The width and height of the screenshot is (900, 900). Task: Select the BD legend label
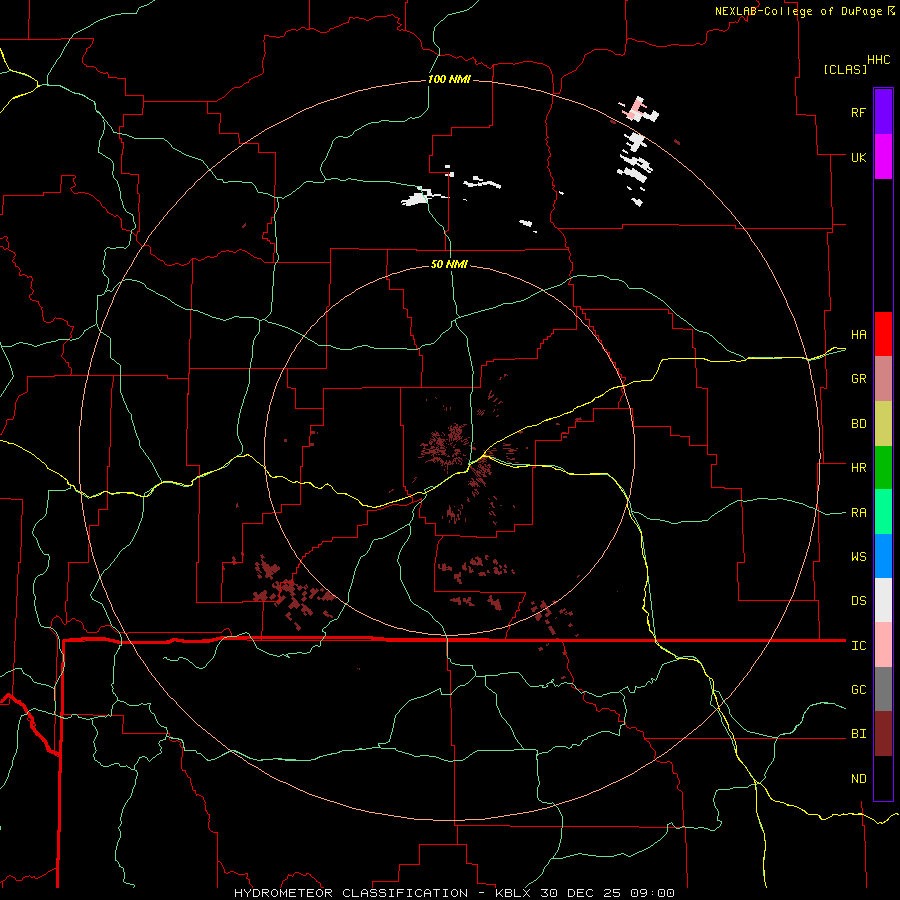[x=858, y=424]
